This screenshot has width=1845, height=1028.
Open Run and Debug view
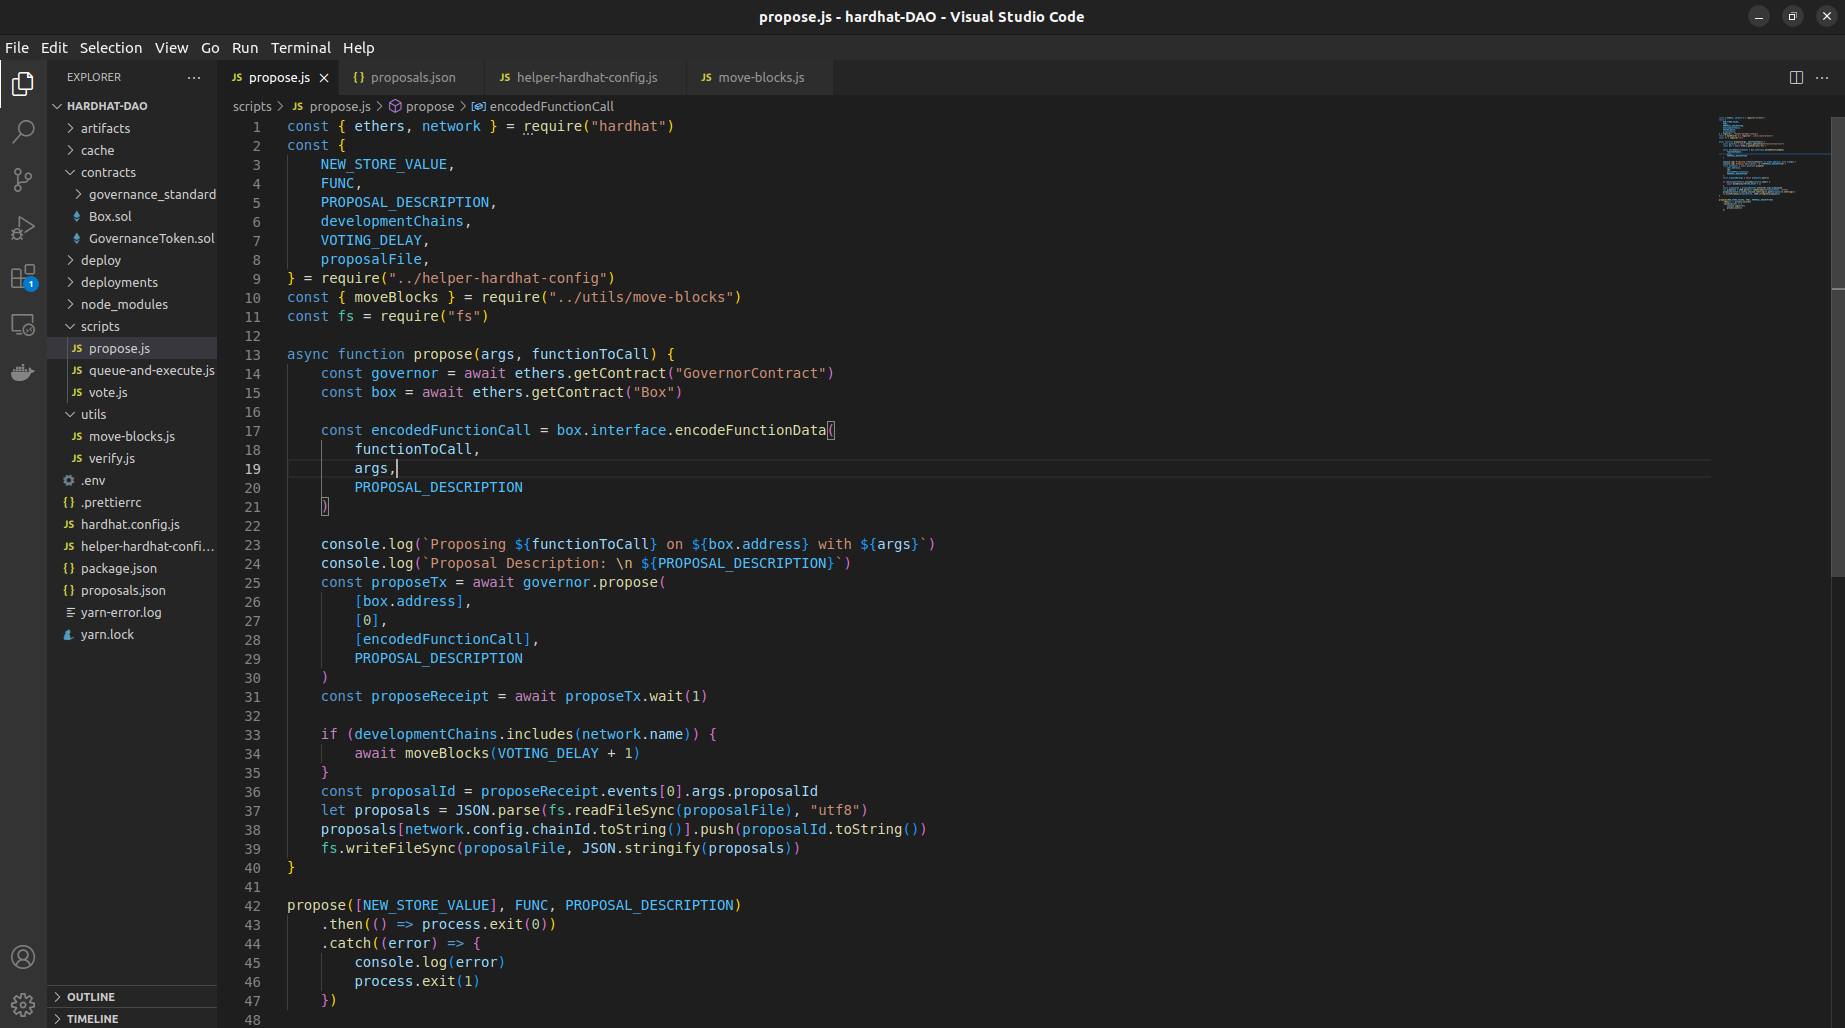coord(23,228)
